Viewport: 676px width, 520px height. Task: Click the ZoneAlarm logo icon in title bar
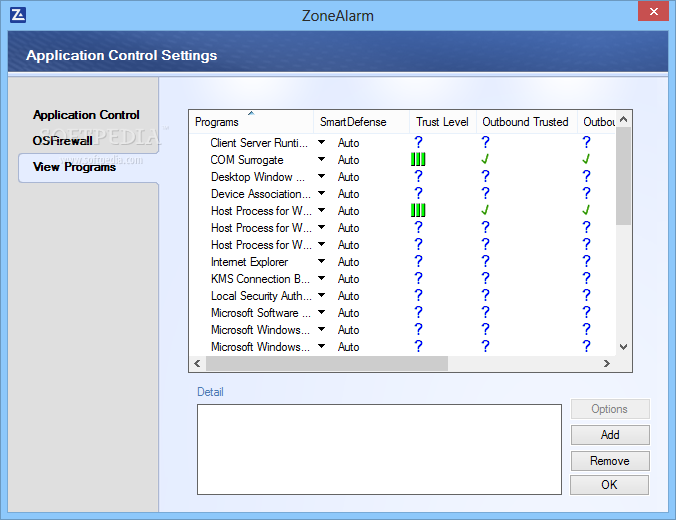[18, 15]
